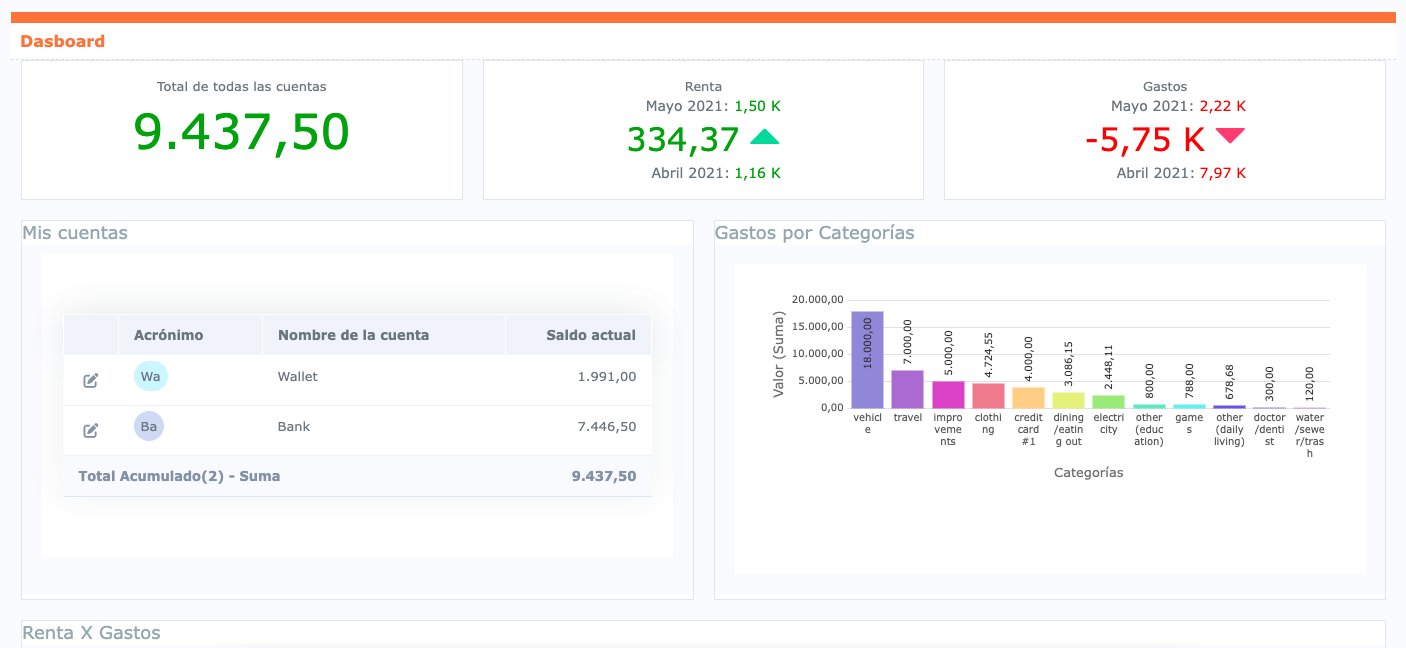Click the edit icon for Bank account
The height and width of the screenshot is (648, 1406).
tap(91, 430)
